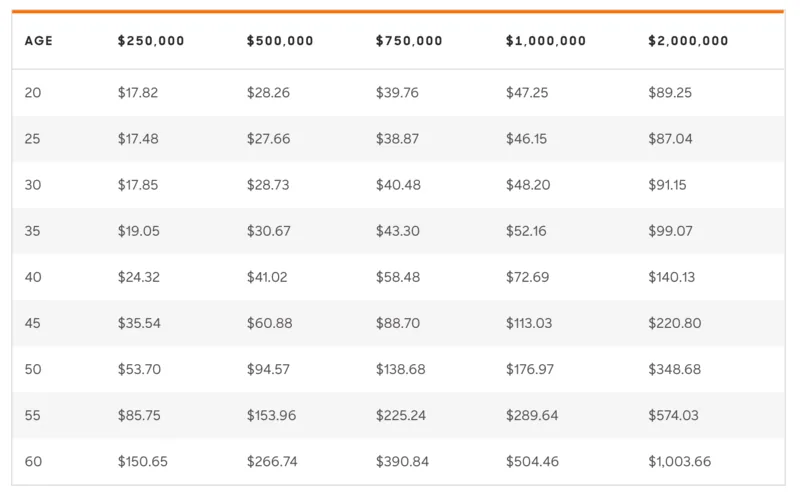Select the age 50 row label
Viewport: 800px width, 499px height.
coord(33,369)
